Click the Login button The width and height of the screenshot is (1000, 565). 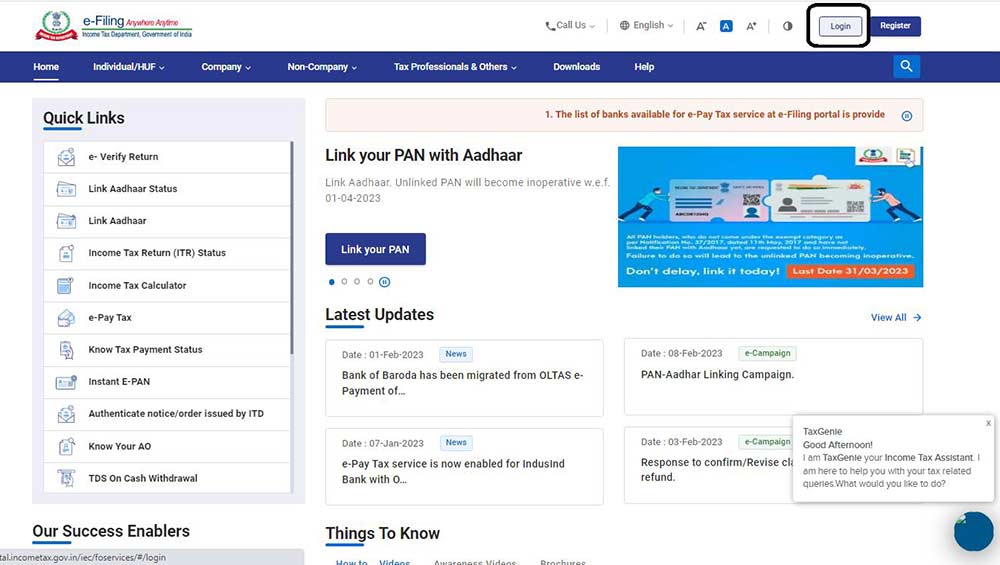pos(840,26)
